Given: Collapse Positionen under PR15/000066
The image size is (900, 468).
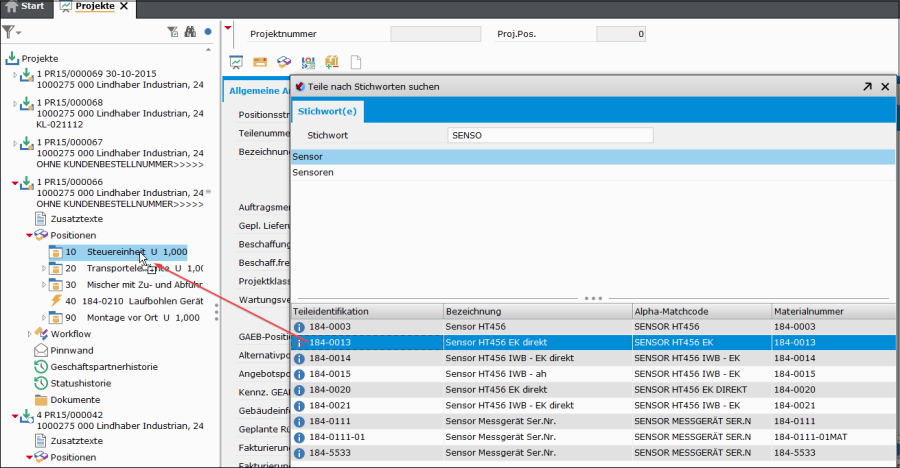Looking at the screenshot, I should click(x=29, y=235).
